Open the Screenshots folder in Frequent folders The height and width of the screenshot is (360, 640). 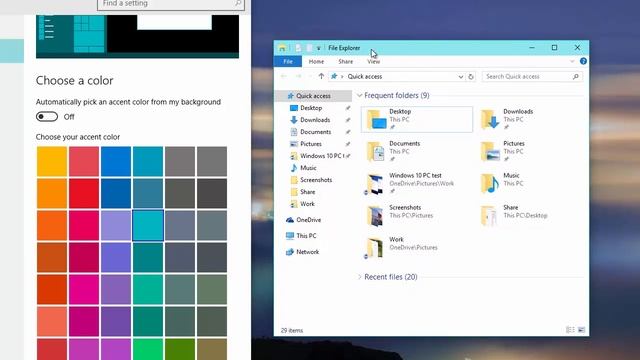417,216
